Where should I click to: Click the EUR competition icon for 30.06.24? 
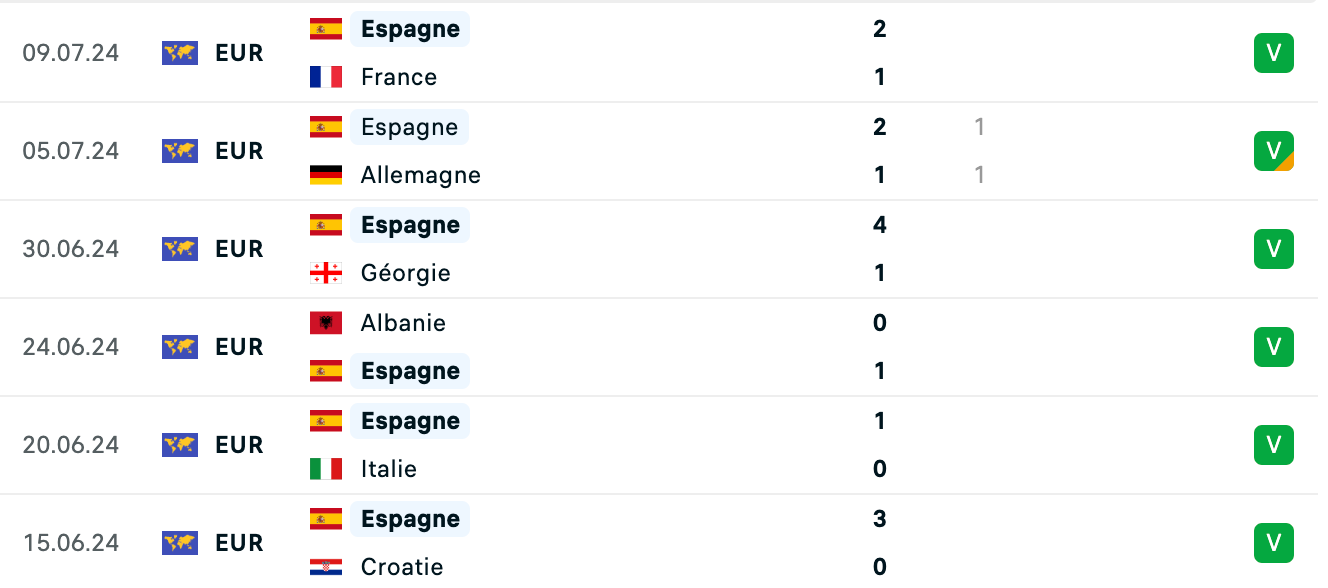coord(180,249)
